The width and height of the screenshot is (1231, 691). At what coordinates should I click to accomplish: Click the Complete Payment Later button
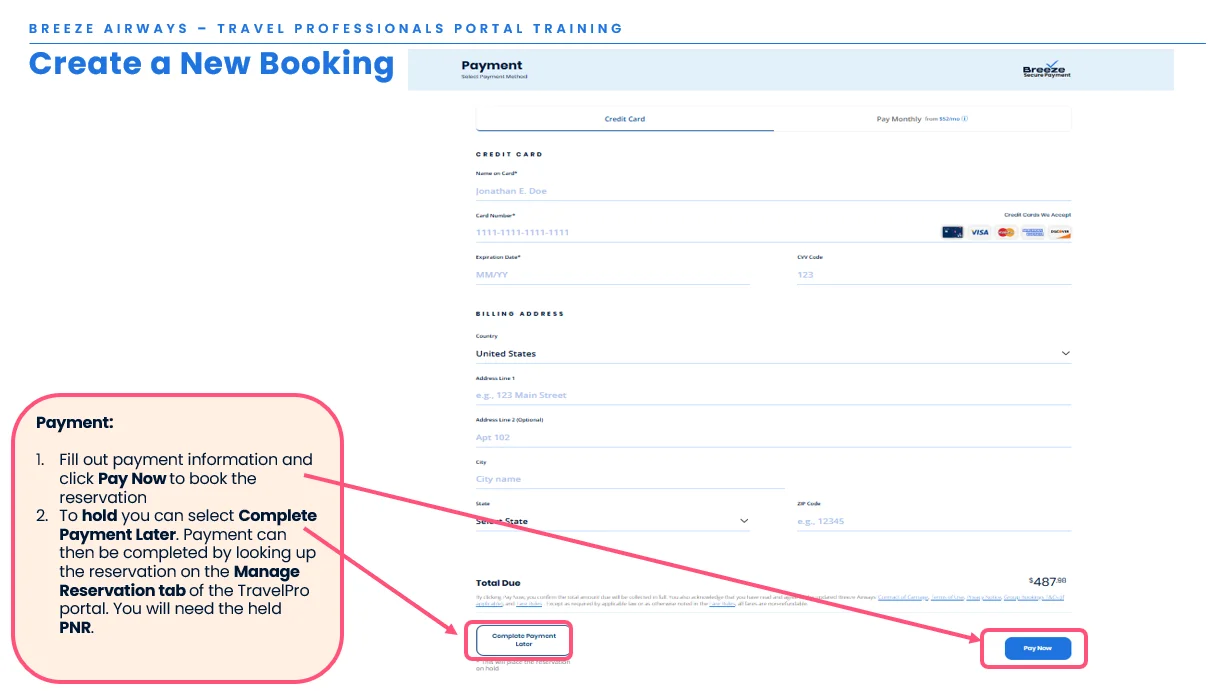(524, 640)
